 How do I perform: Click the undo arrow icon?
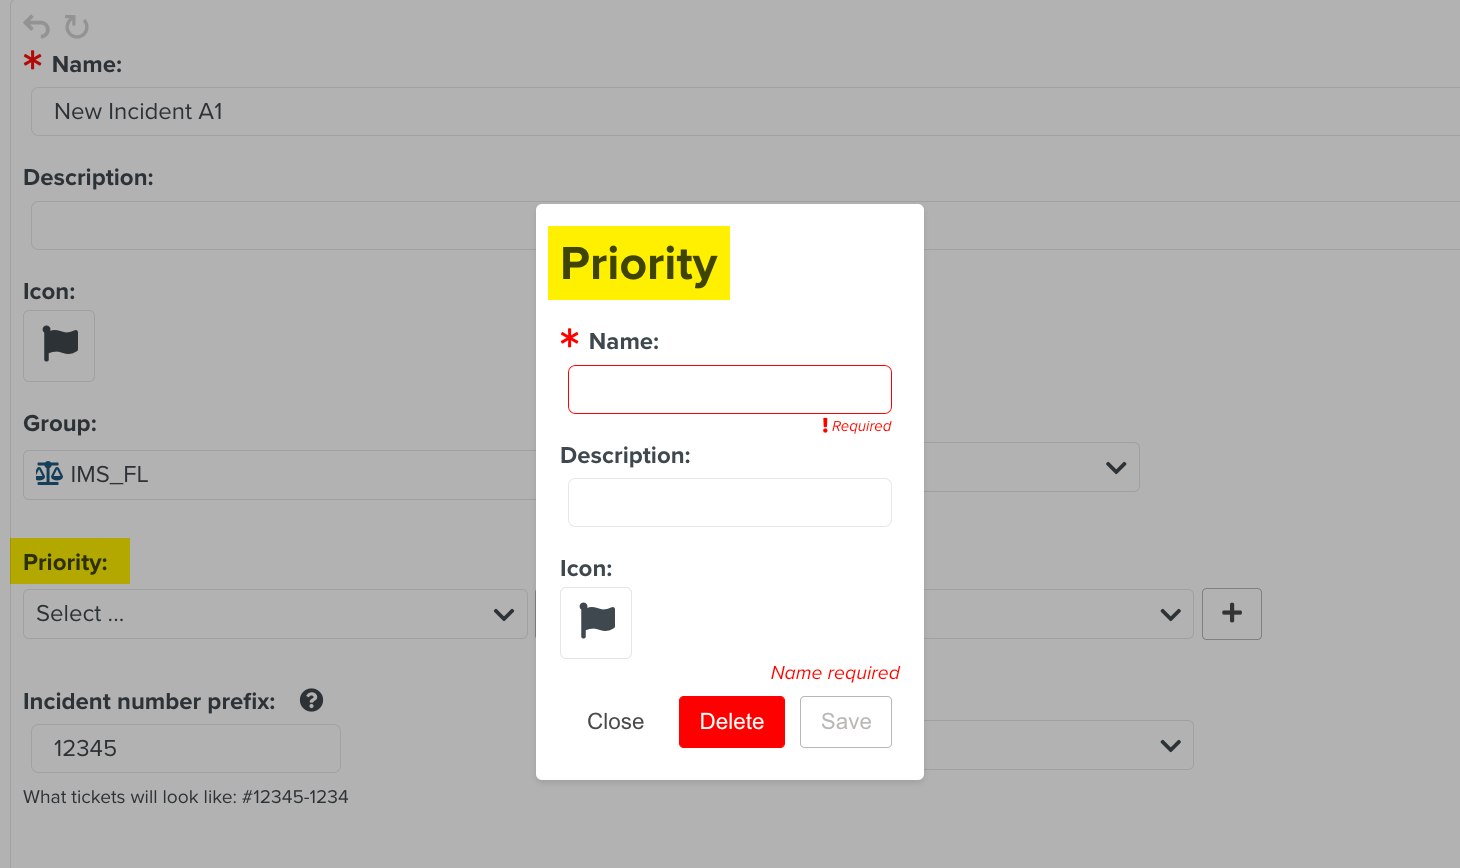click(x=36, y=25)
